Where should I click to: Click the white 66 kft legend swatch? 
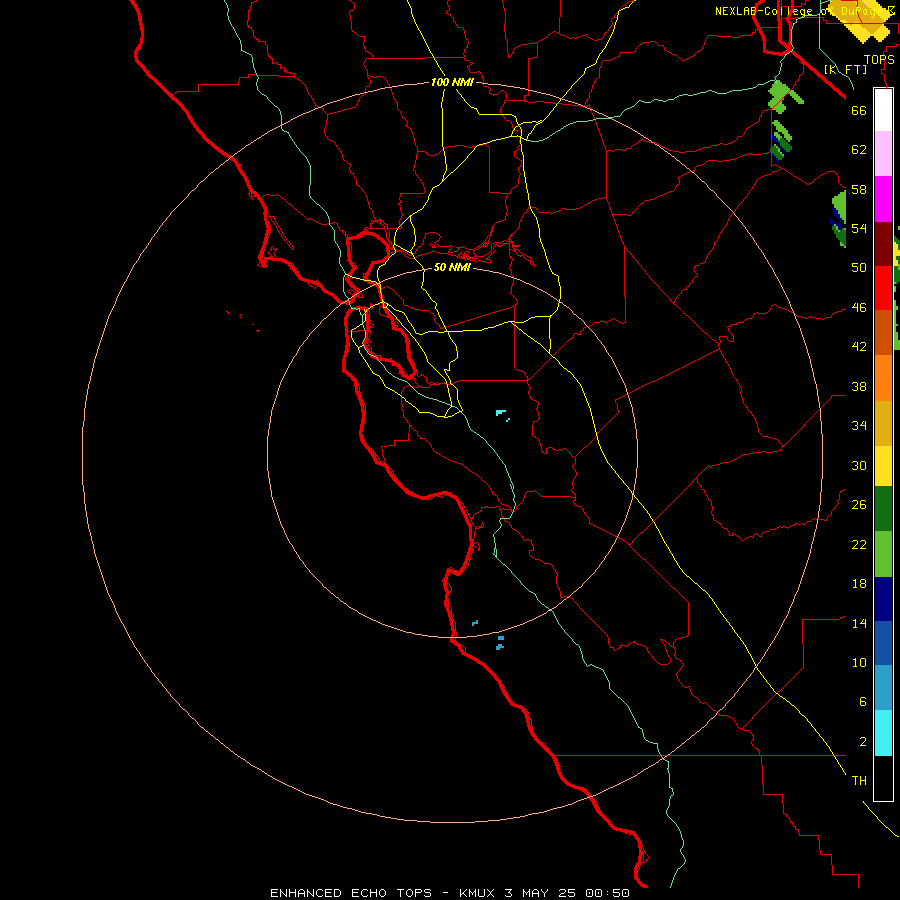pyautogui.click(x=883, y=110)
